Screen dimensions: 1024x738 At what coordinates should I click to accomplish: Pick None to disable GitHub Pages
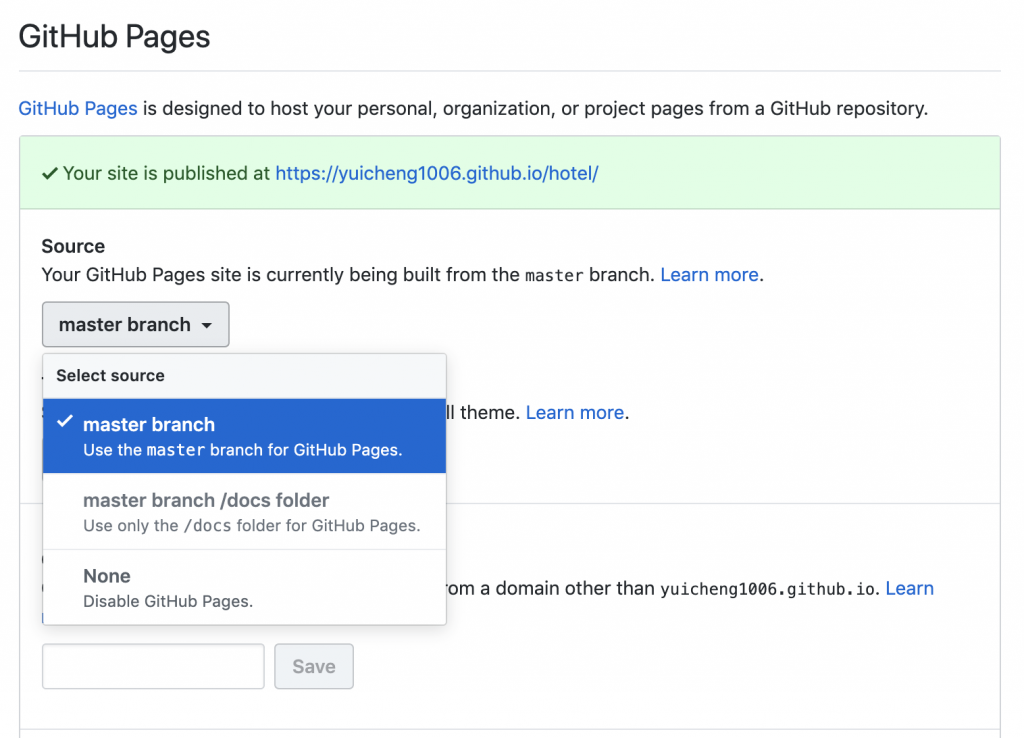(x=244, y=588)
